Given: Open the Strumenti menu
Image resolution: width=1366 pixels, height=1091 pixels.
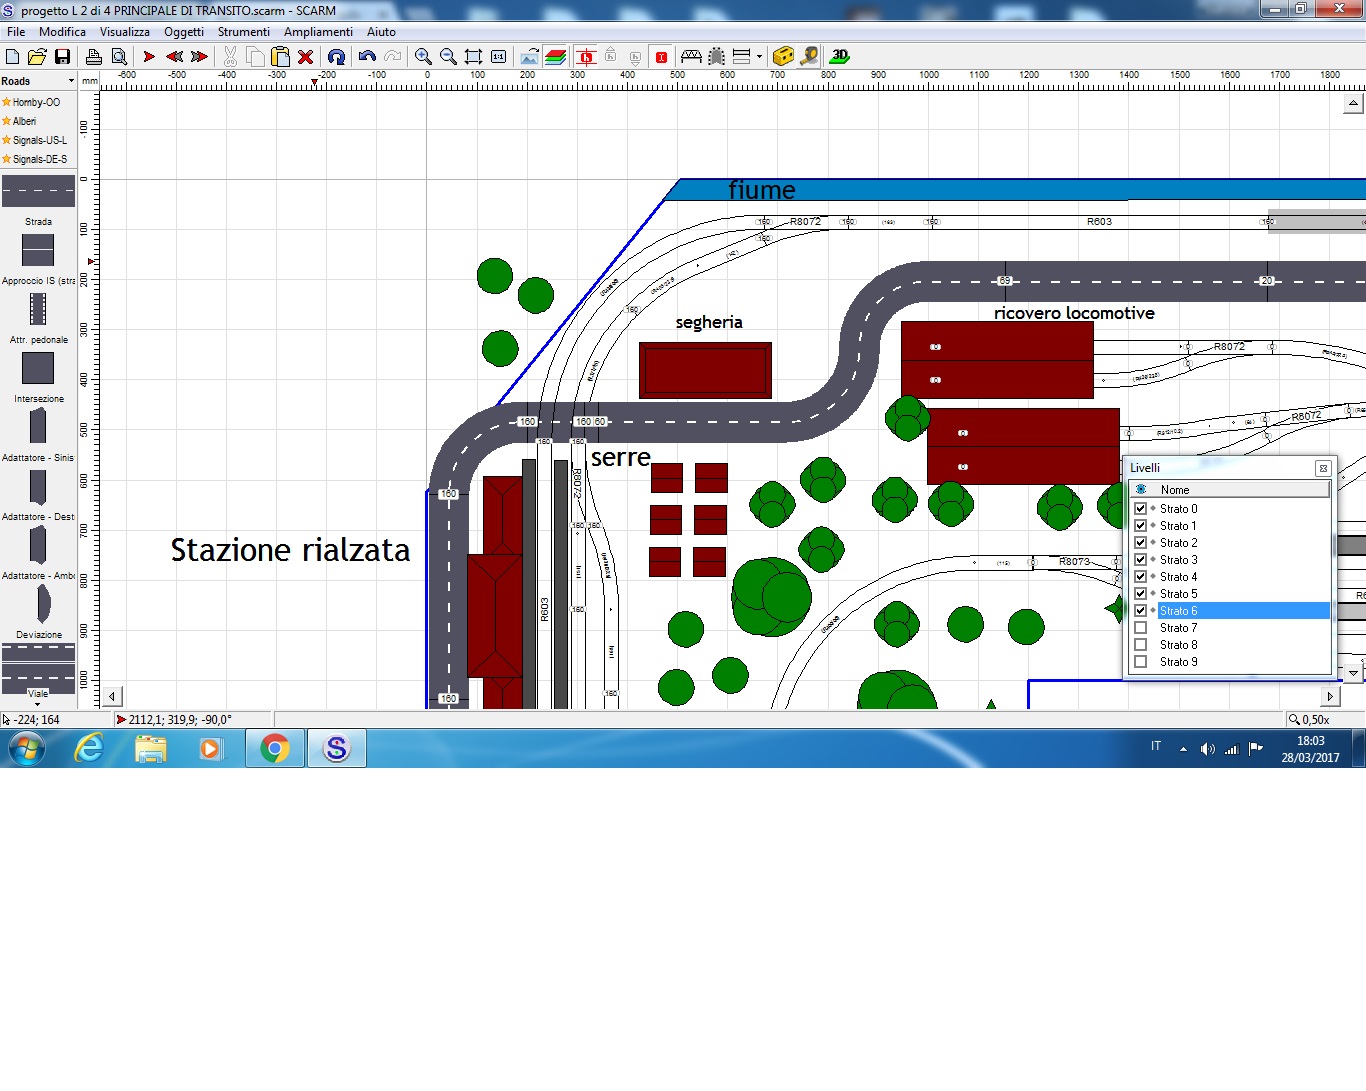Looking at the screenshot, I should [x=244, y=32].
